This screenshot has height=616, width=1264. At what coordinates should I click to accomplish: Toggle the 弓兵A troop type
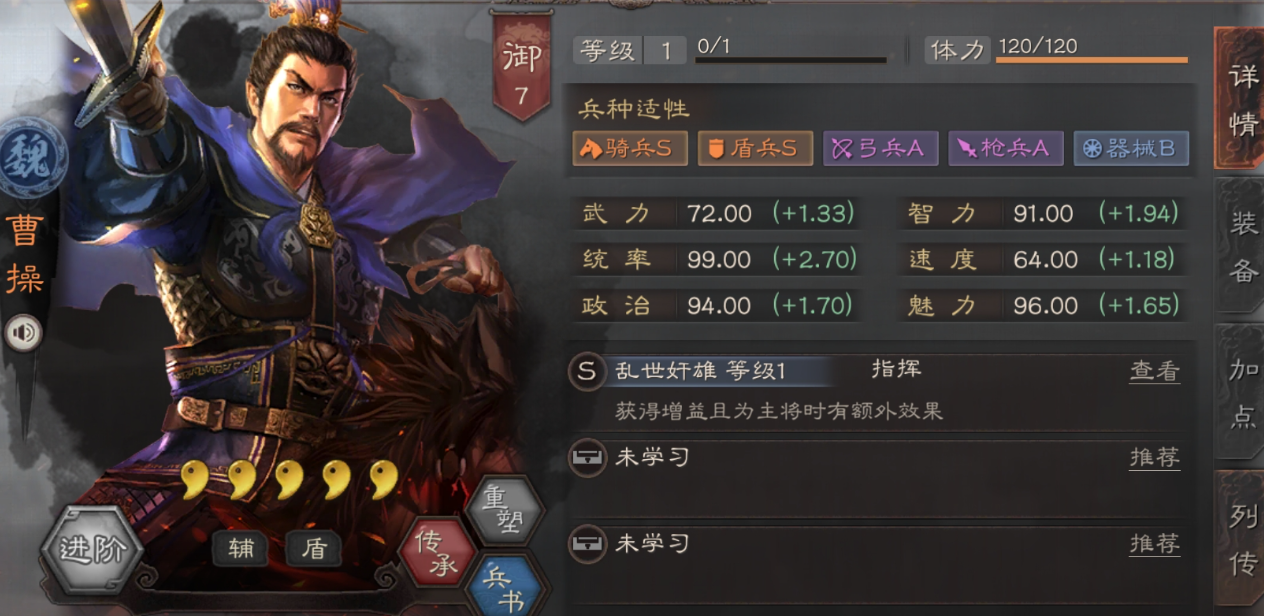[x=880, y=149]
